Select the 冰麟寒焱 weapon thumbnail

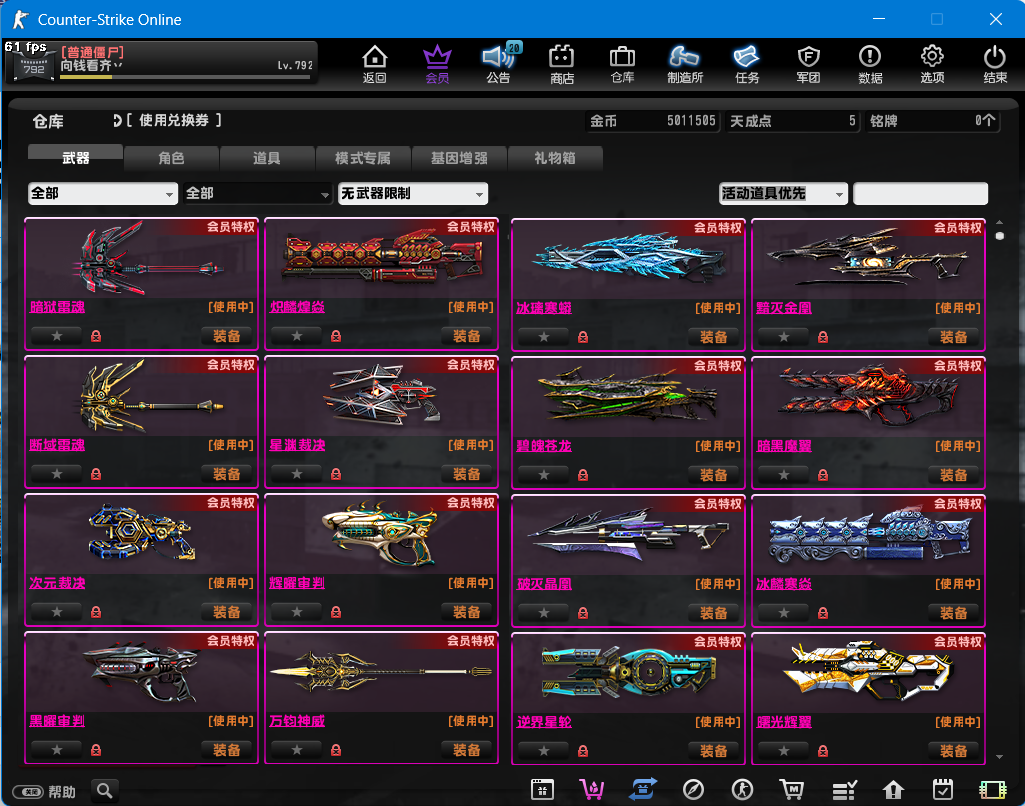[868, 537]
